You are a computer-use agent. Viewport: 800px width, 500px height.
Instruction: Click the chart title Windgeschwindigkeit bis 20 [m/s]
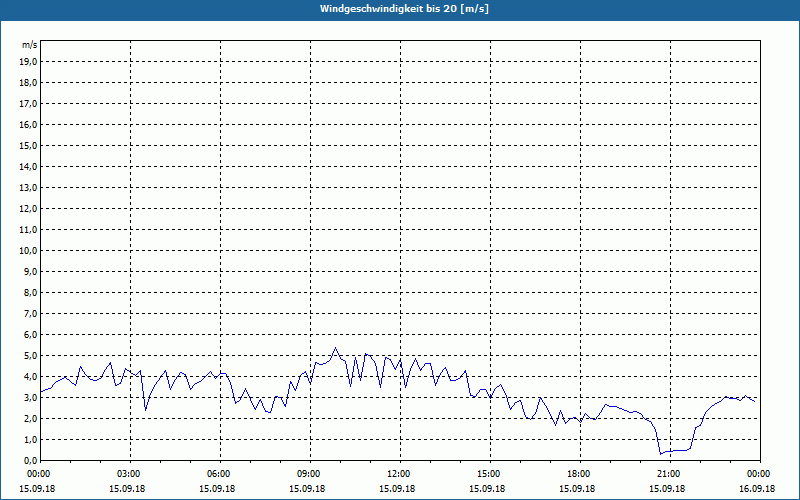tap(404, 9)
